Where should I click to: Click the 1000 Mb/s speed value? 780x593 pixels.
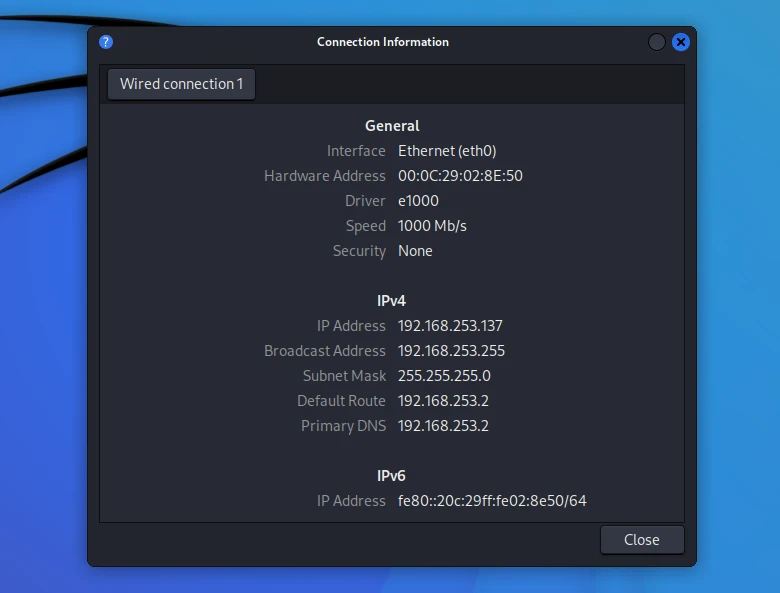pos(432,226)
